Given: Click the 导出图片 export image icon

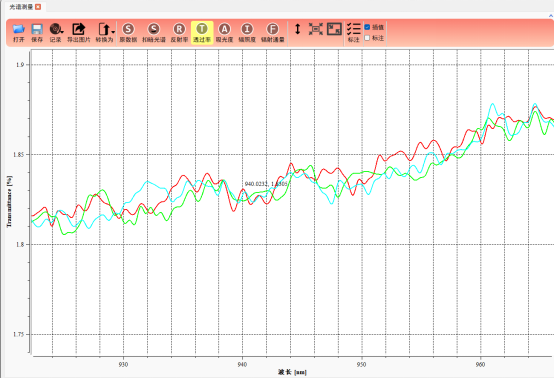Looking at the screenshot, I should click(x=79, y=32).
